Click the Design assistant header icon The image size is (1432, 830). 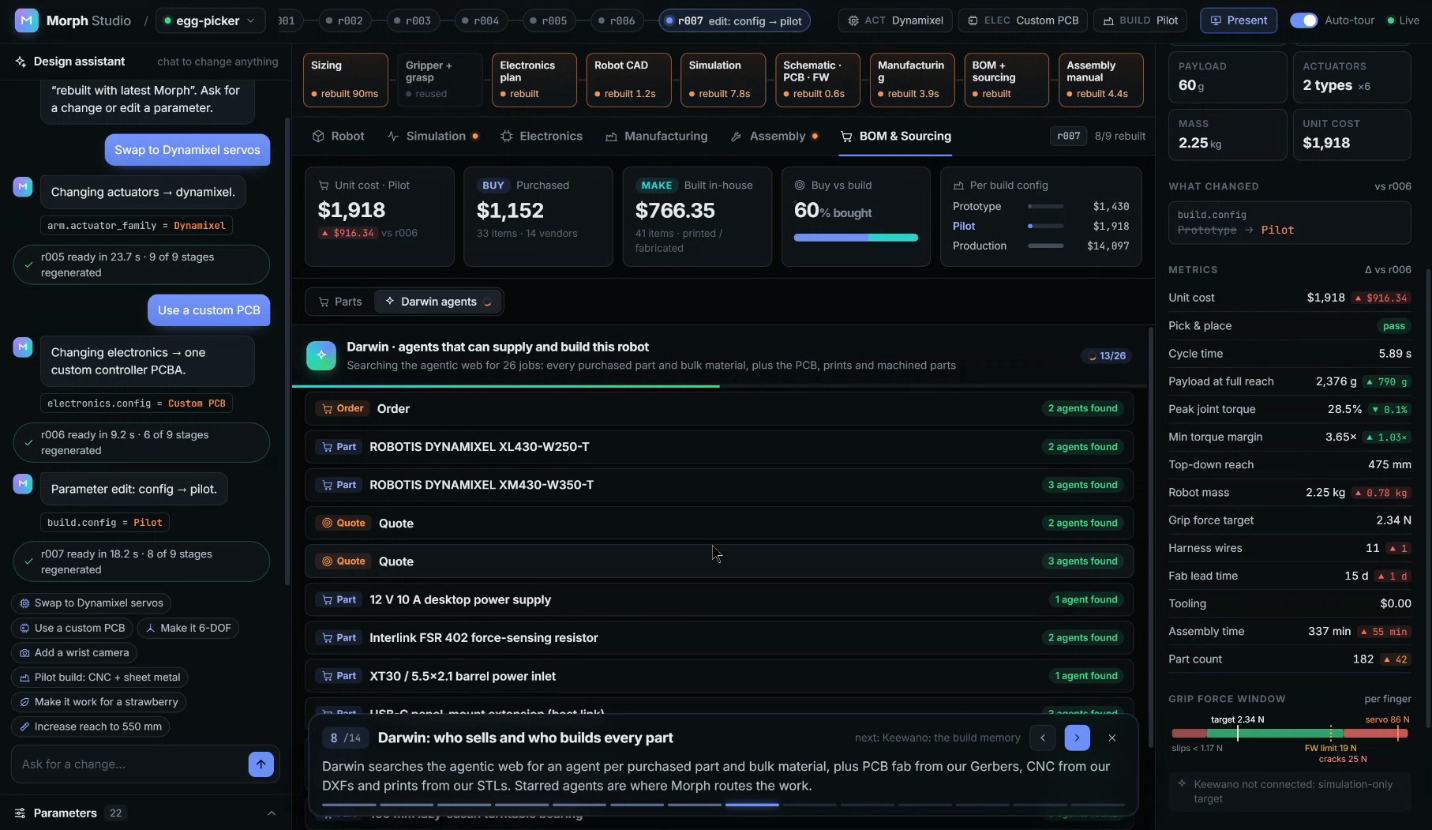click(20, 62)
